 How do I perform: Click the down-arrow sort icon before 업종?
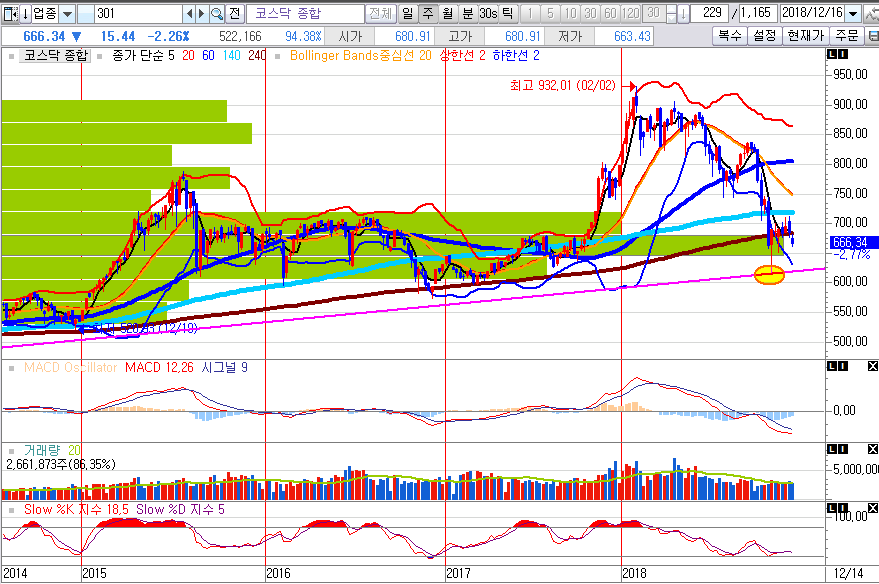click(24, 14)
